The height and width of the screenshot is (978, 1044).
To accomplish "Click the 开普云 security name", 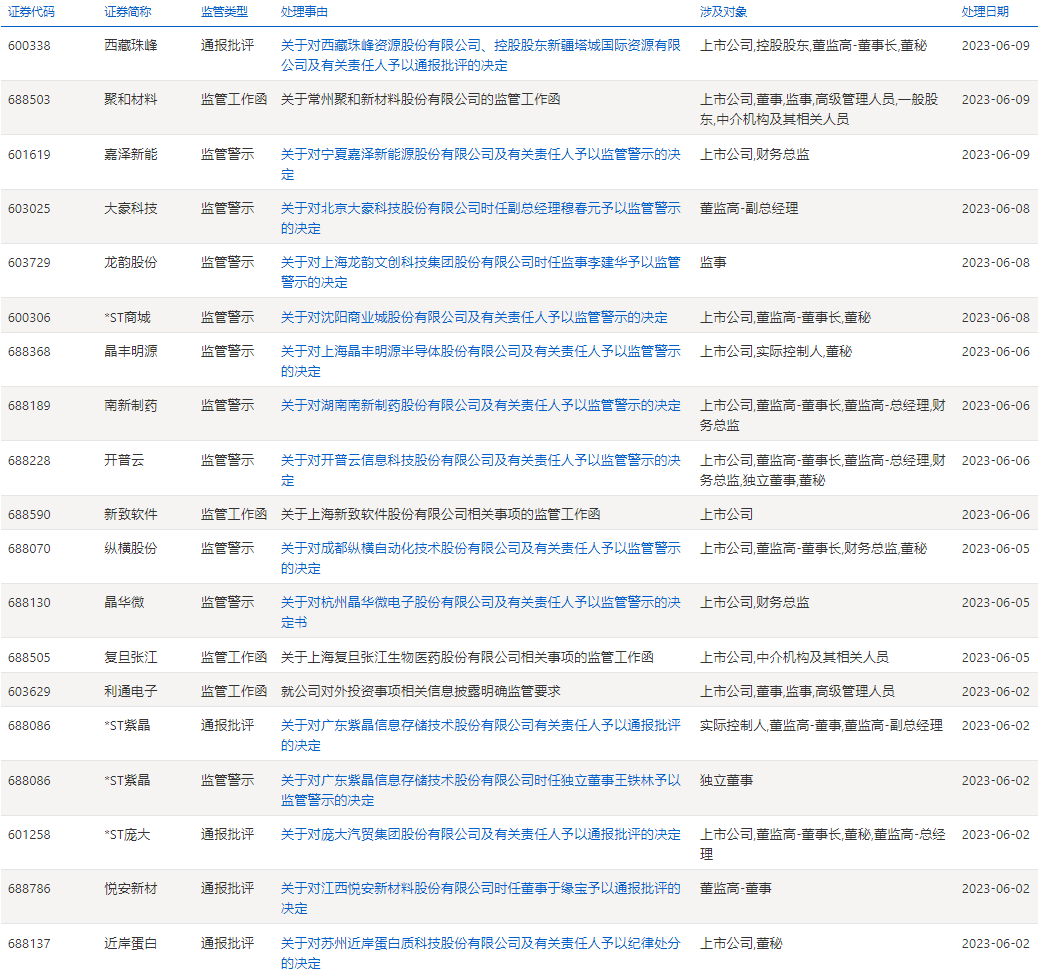I will pyautogui.click(x=124, y=461).
